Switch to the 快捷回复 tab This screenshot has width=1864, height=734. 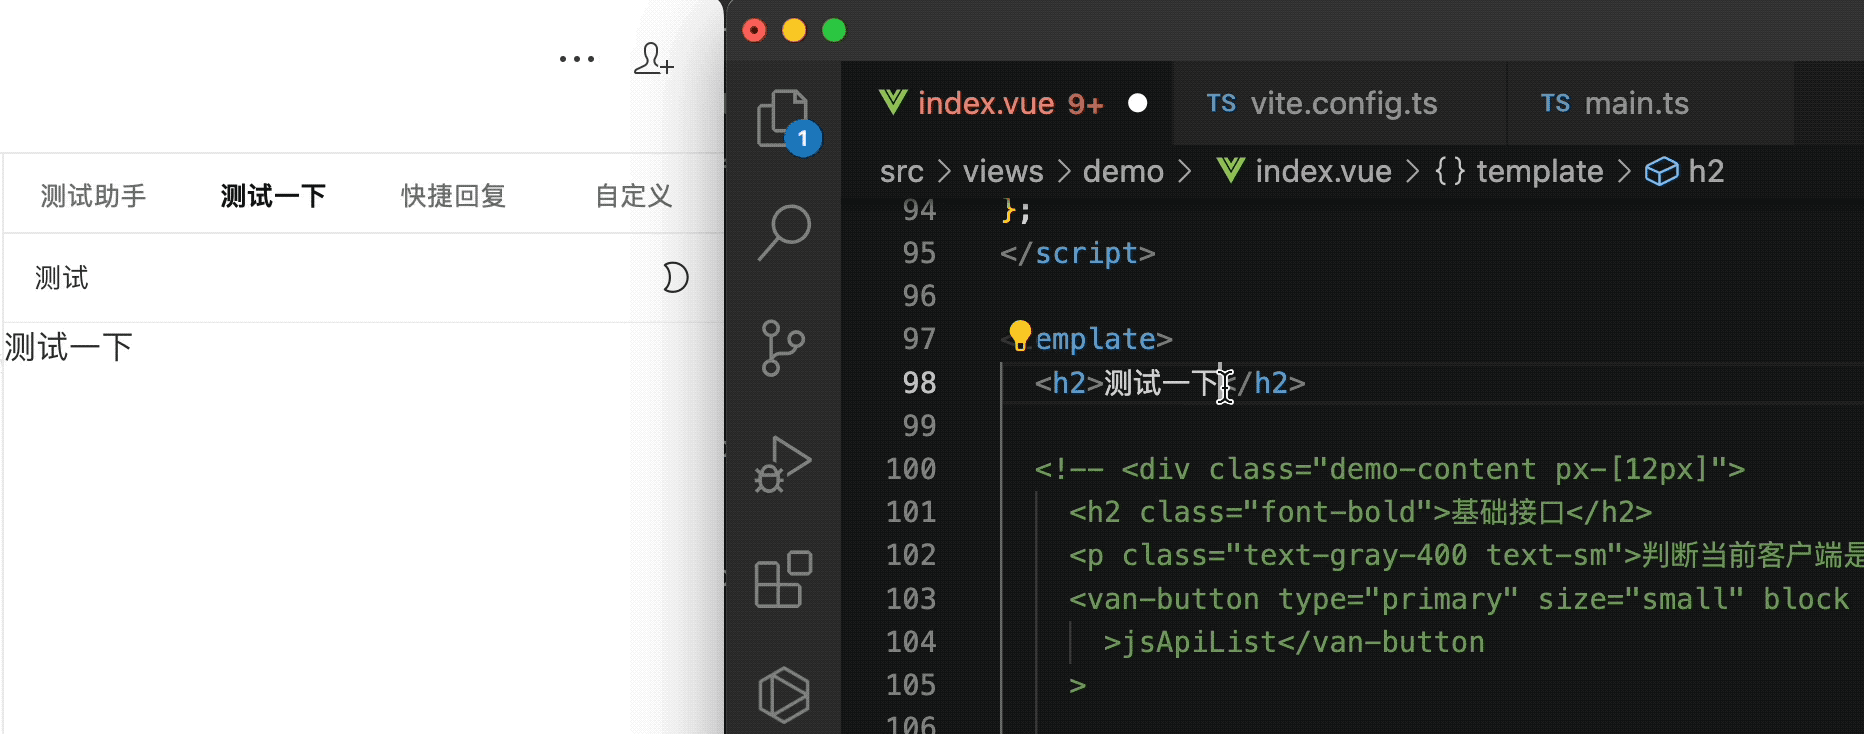[x=453, y=195]
